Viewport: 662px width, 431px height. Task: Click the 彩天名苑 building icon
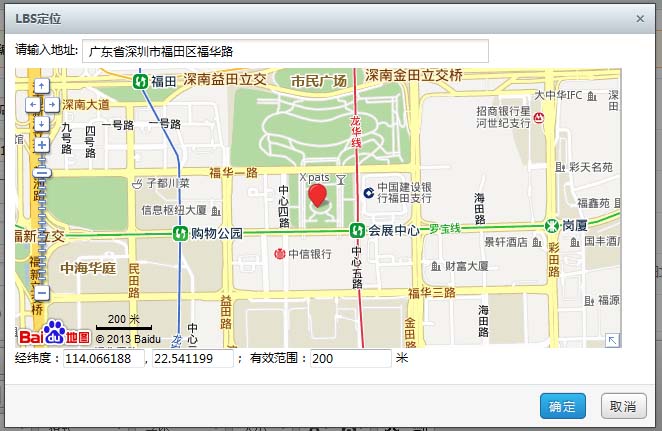pyautogui.click(x=560, y=167)
